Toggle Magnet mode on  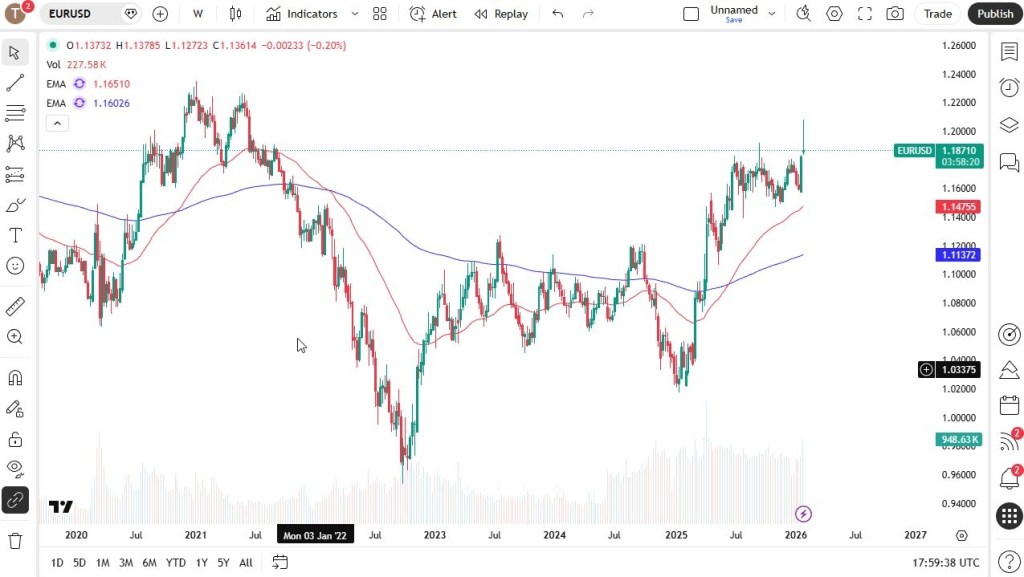point(15,378)
